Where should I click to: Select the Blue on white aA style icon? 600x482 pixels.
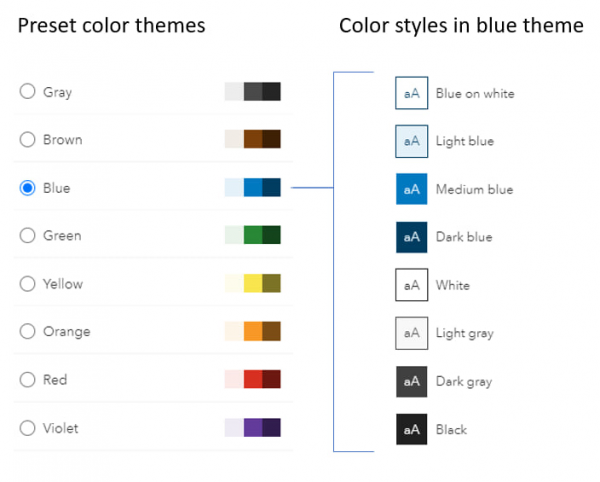tap(411, 93)
